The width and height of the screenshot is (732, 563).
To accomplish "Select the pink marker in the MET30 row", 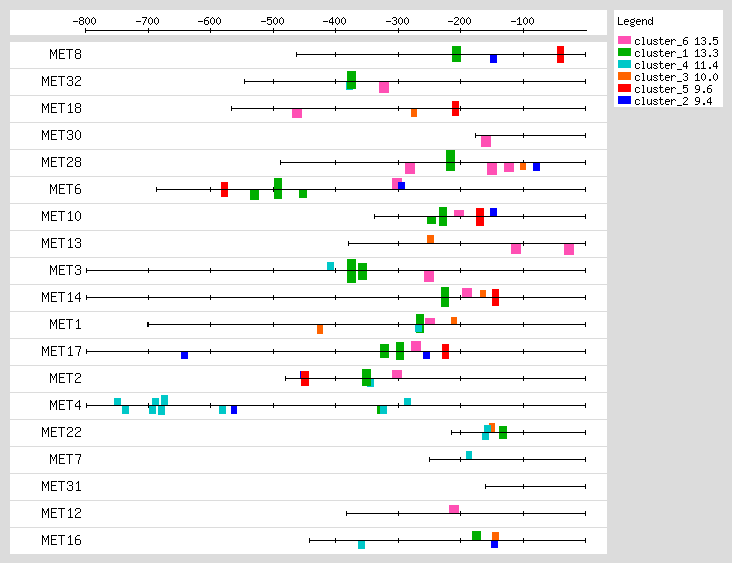I will pyautogui.click(x=486, y=141).
